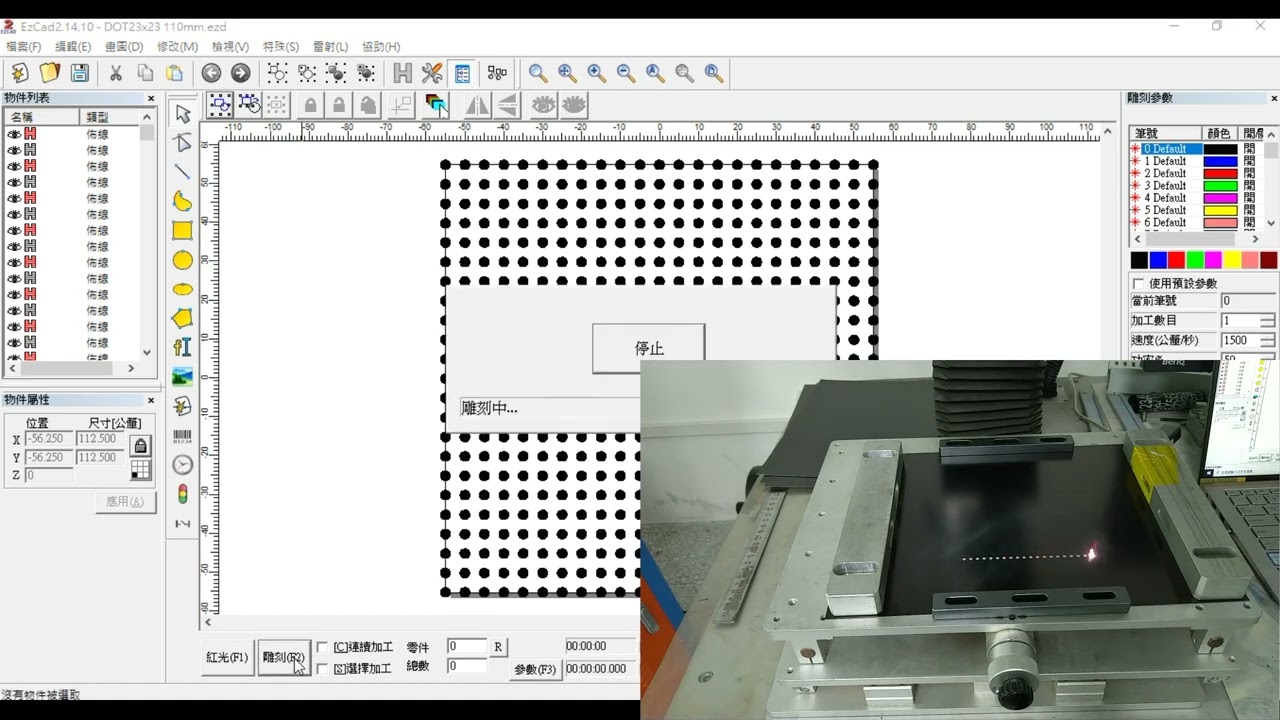
Task: Open the wrench and screwdriver settings icon
Action: tap(432, 73)
